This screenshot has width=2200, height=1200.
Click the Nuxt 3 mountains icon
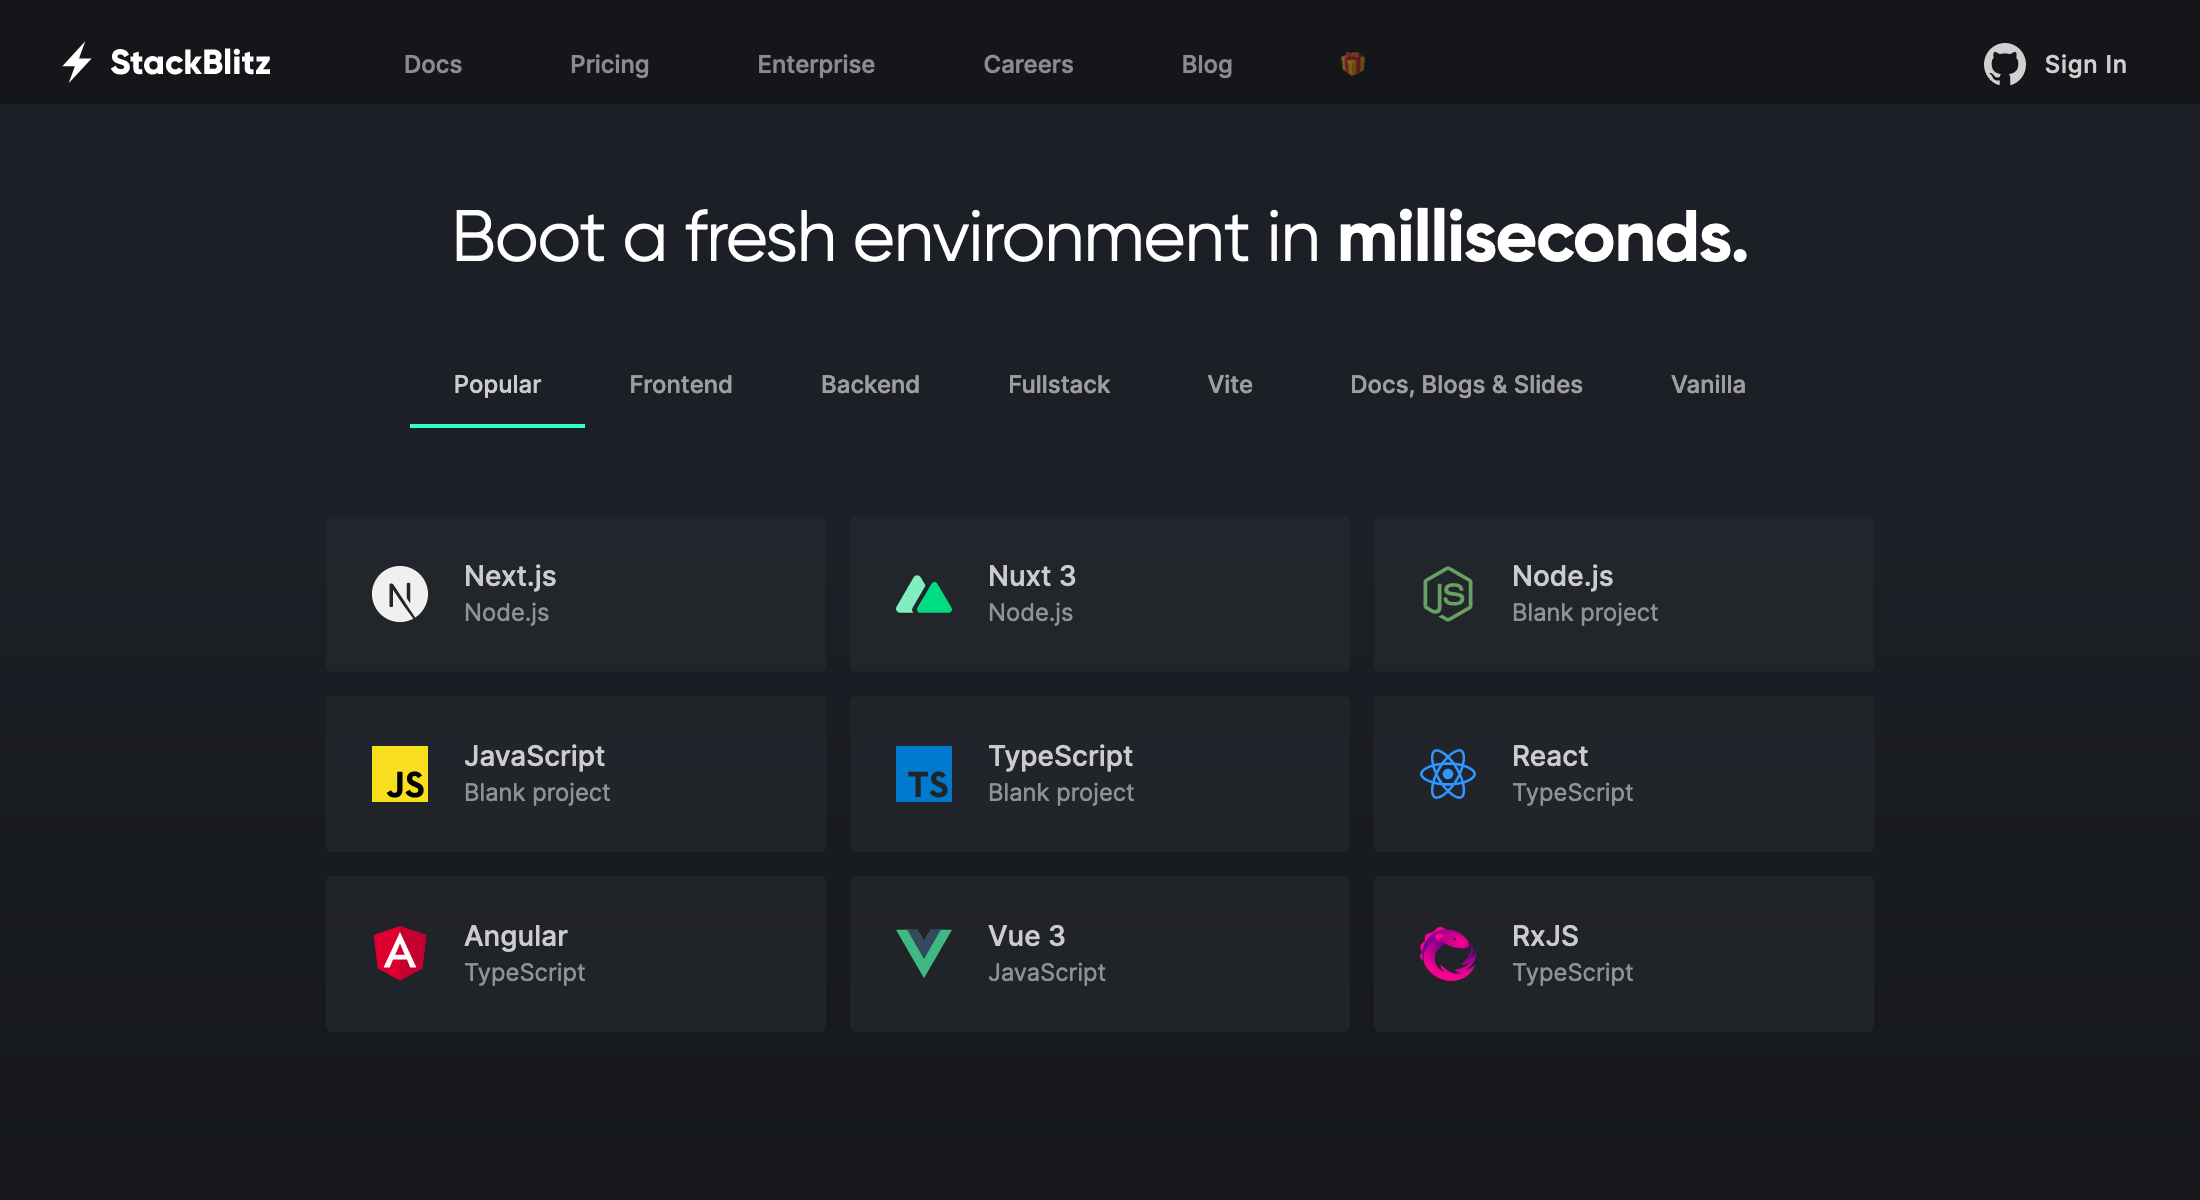[924, 593]
